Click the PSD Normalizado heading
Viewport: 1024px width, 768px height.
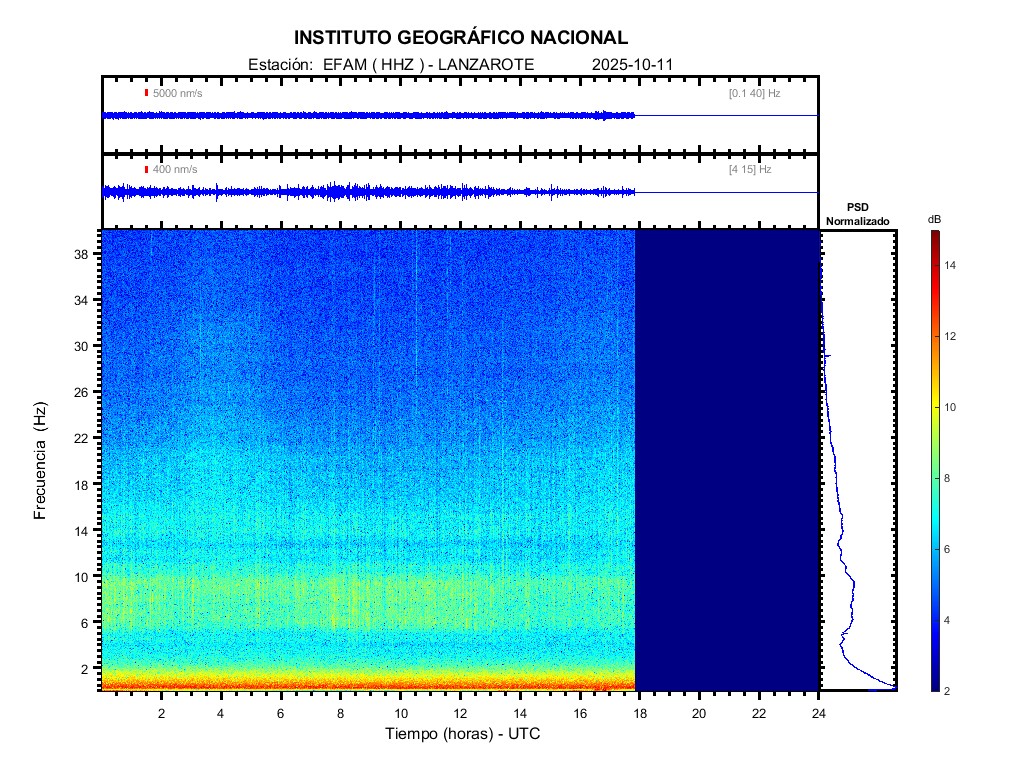(x=857, y=214)
